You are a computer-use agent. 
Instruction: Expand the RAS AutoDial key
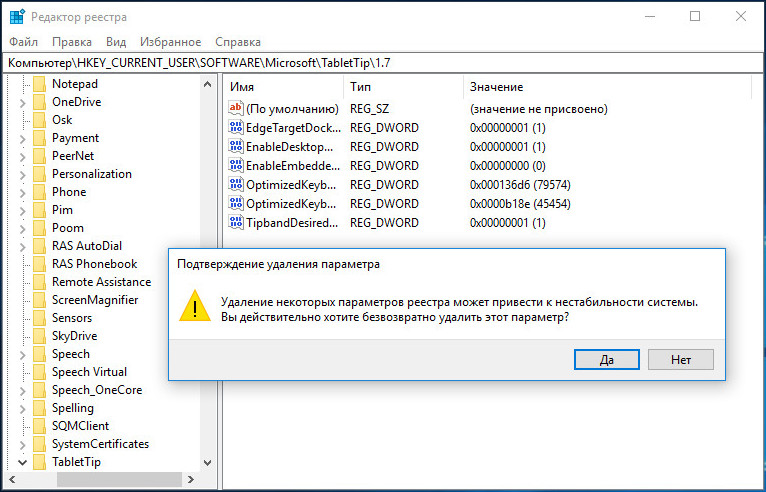point(22,247)
